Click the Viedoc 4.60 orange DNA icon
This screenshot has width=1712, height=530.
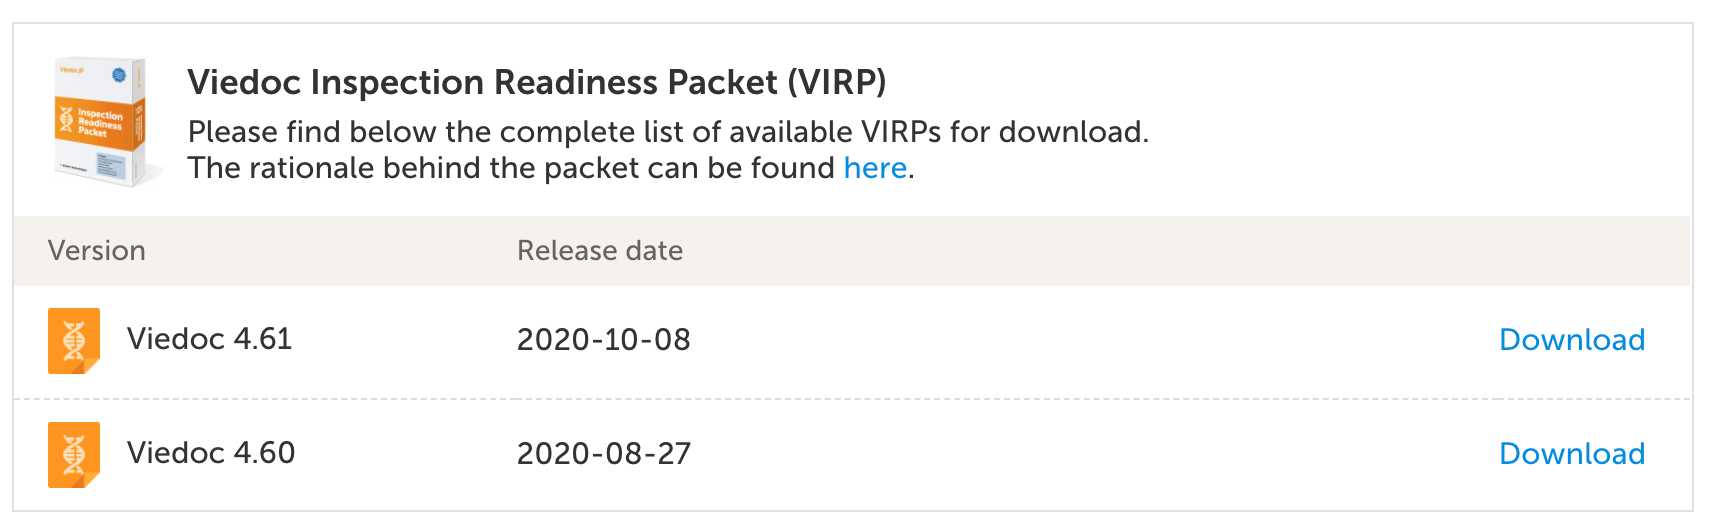tap(74, 454)
